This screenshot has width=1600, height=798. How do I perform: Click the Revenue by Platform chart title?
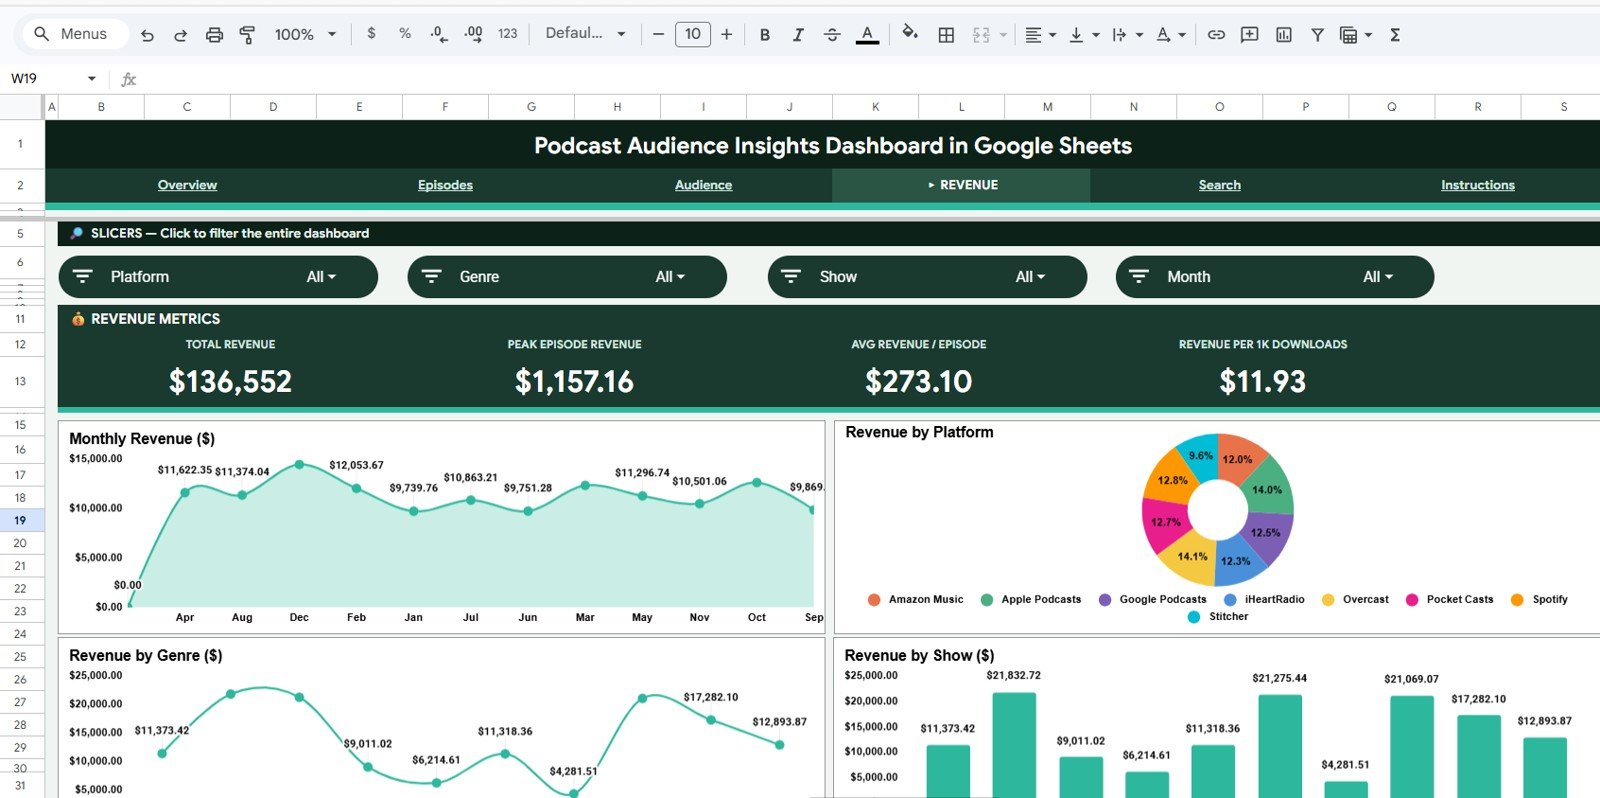[x=919, y=432]
